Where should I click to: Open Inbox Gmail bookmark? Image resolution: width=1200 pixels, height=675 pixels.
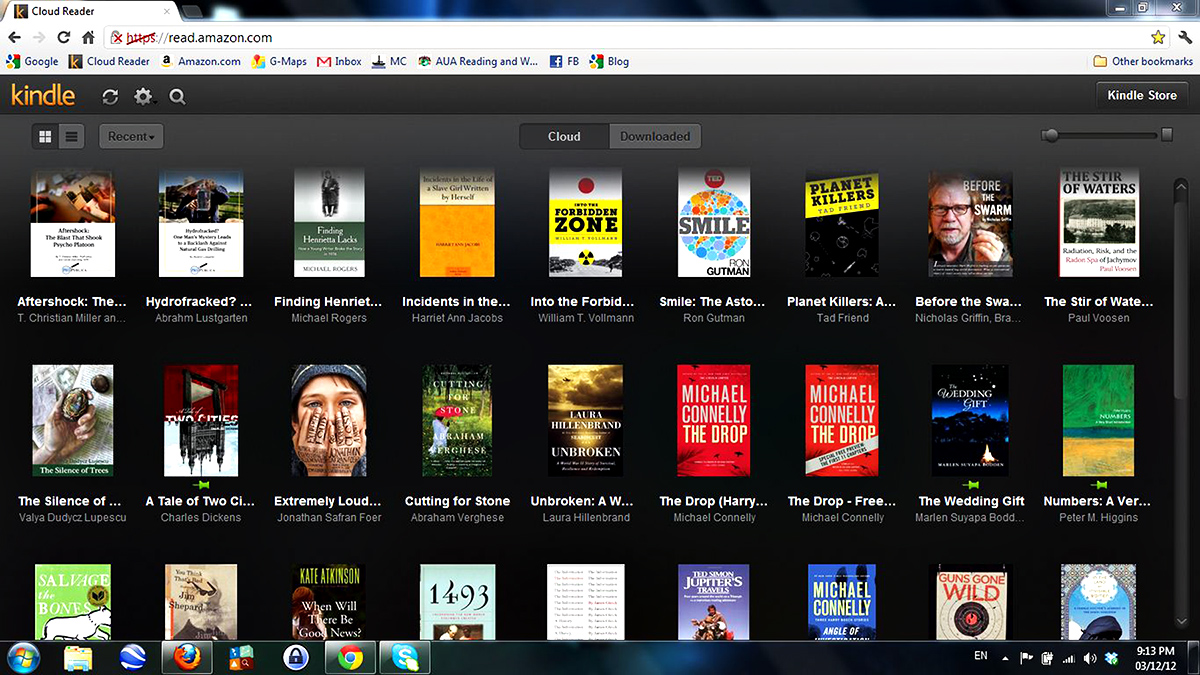point(339,61)
